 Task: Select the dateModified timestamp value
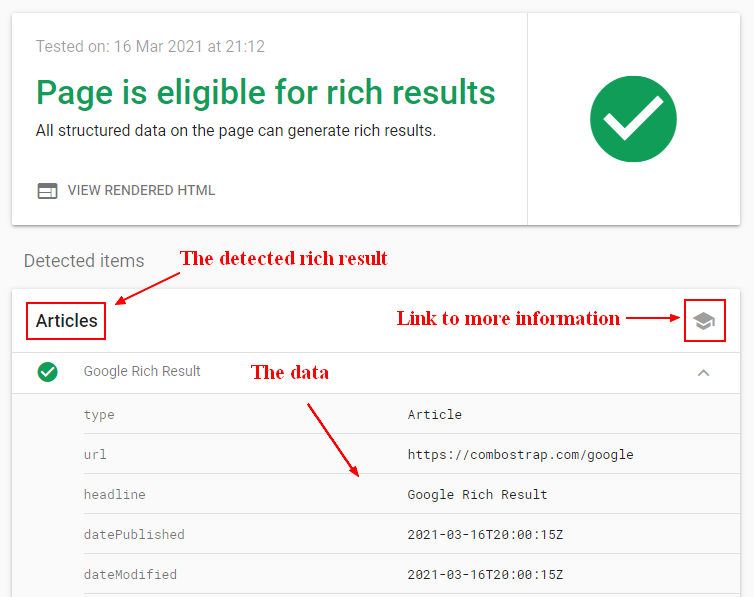pos(485,574)
